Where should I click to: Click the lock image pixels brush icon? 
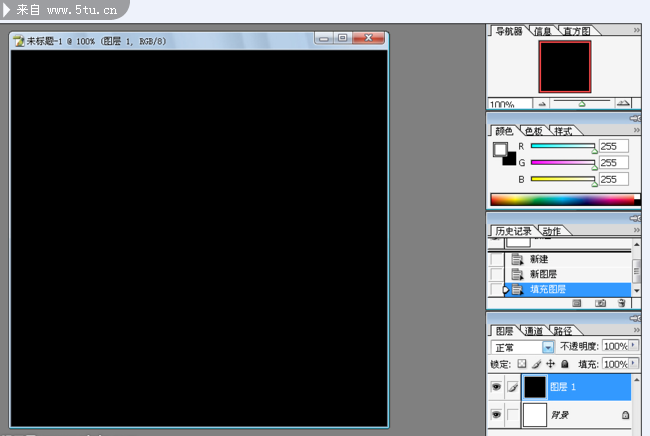click(536, 364)
